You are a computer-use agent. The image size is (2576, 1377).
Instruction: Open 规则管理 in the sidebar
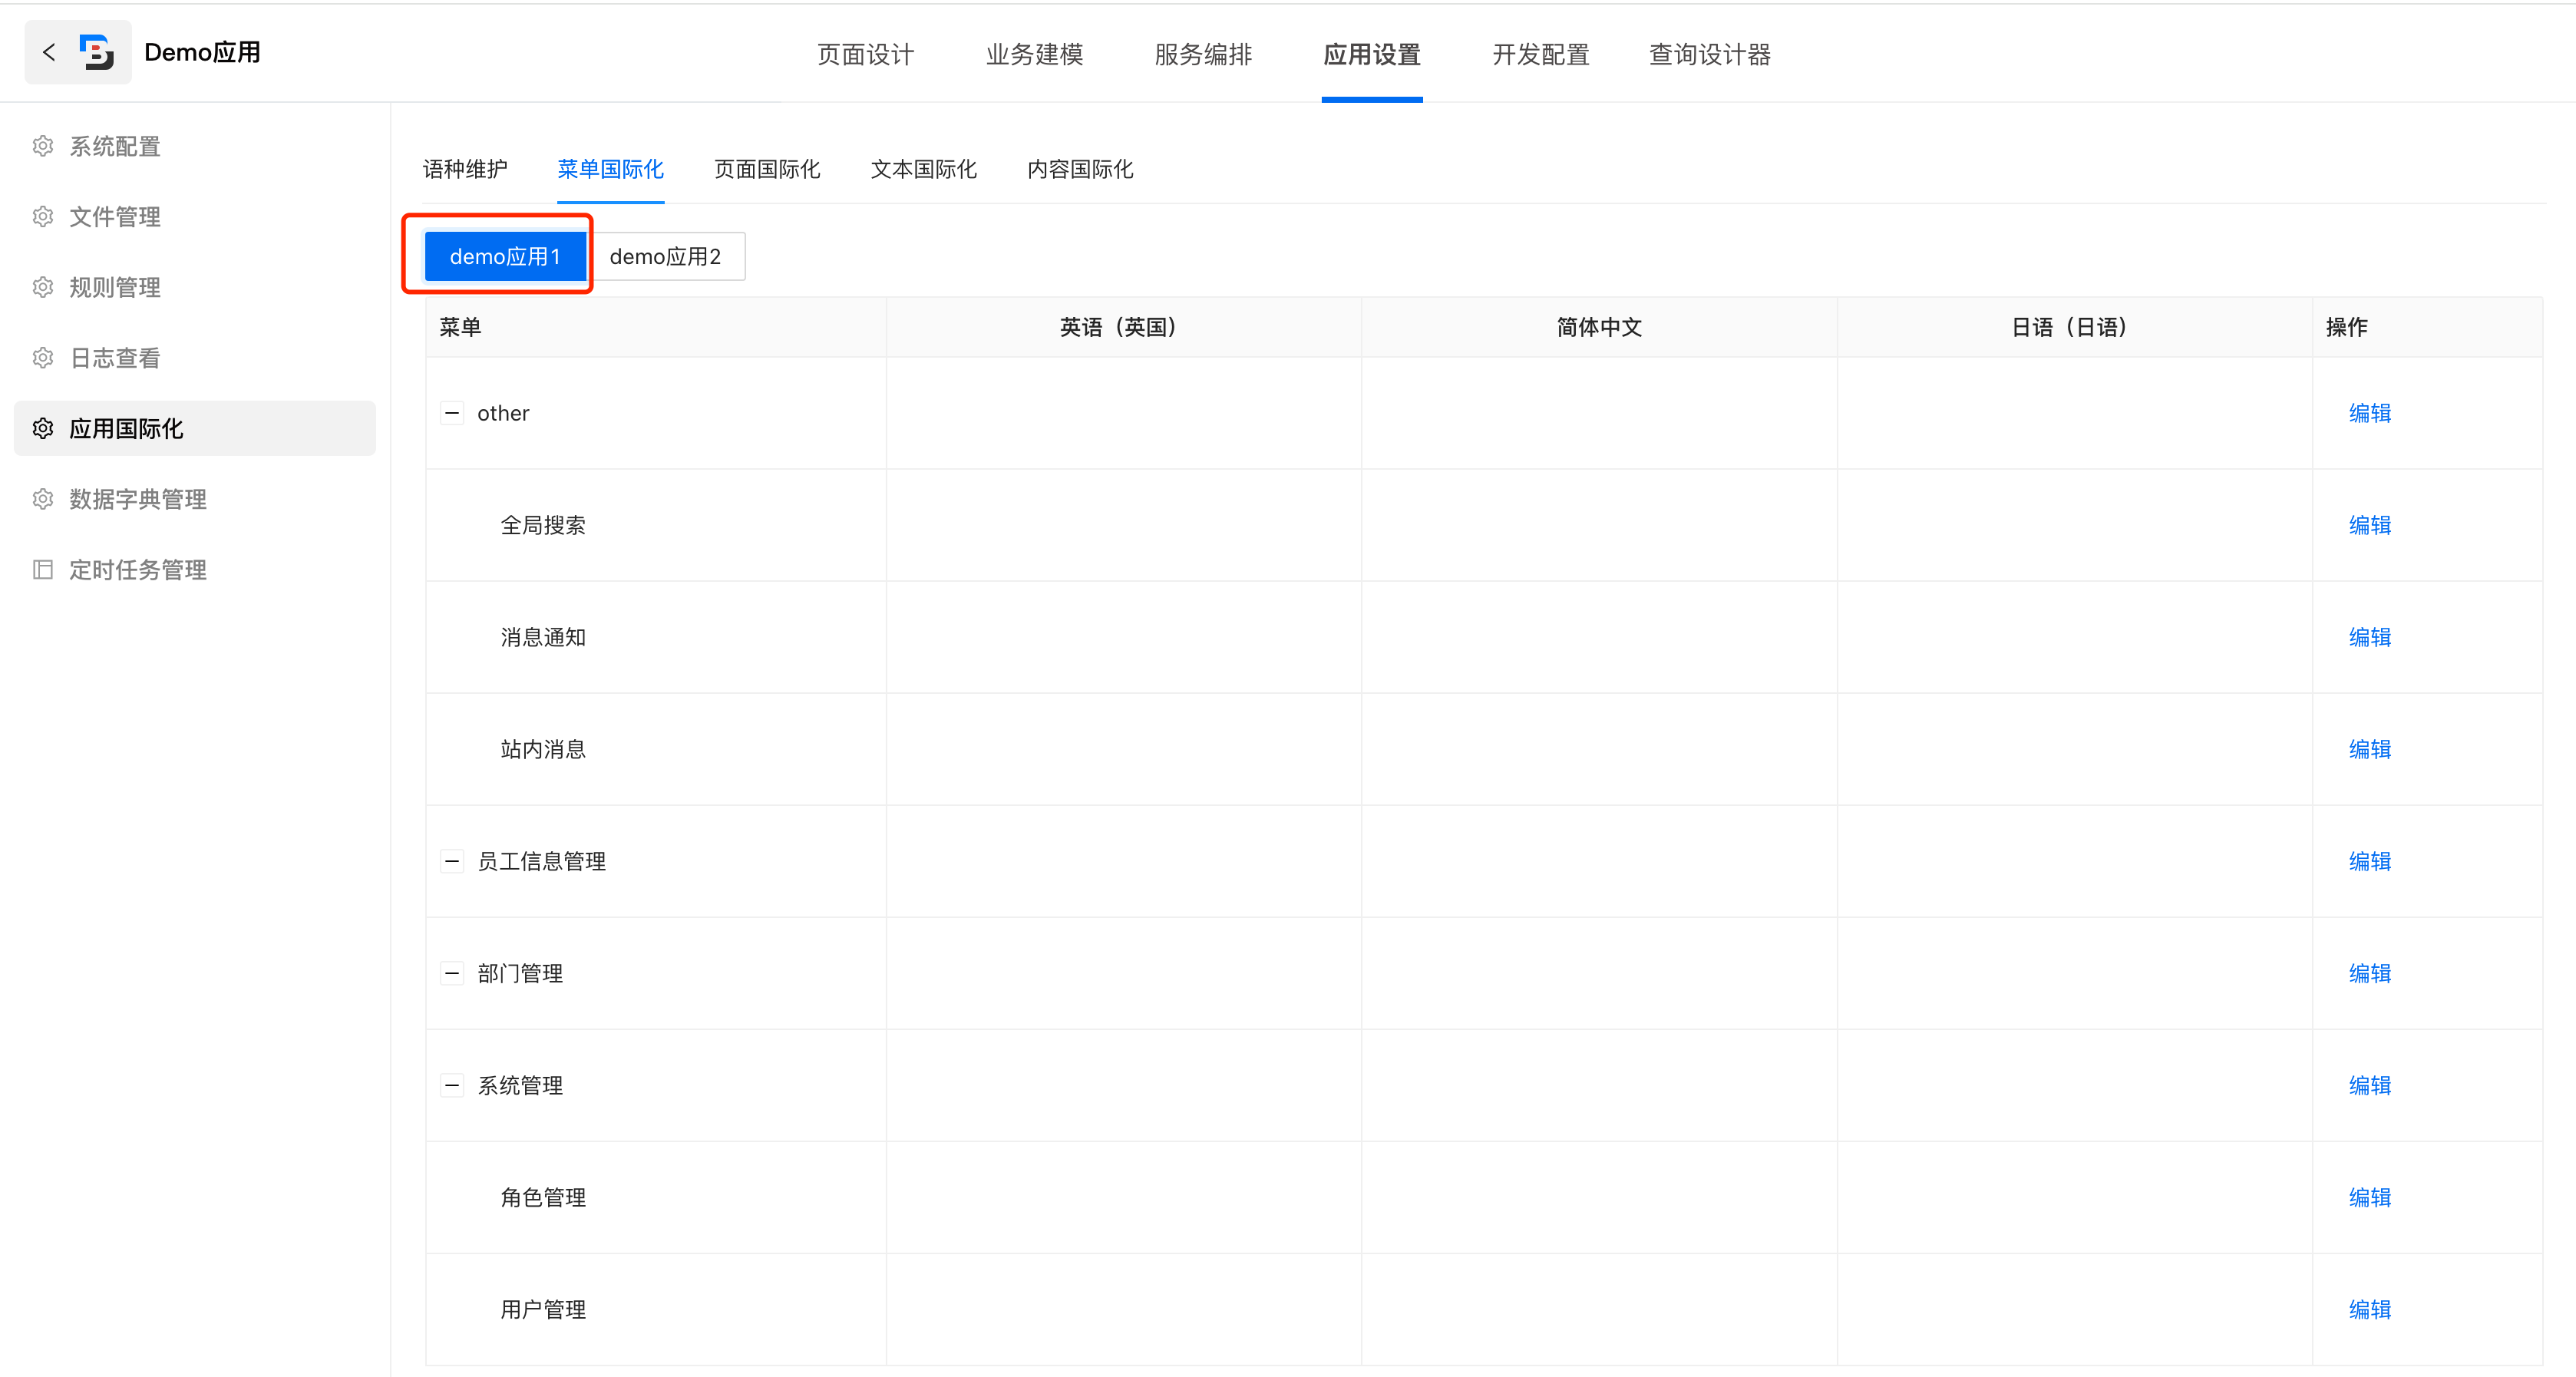[195, 288]
